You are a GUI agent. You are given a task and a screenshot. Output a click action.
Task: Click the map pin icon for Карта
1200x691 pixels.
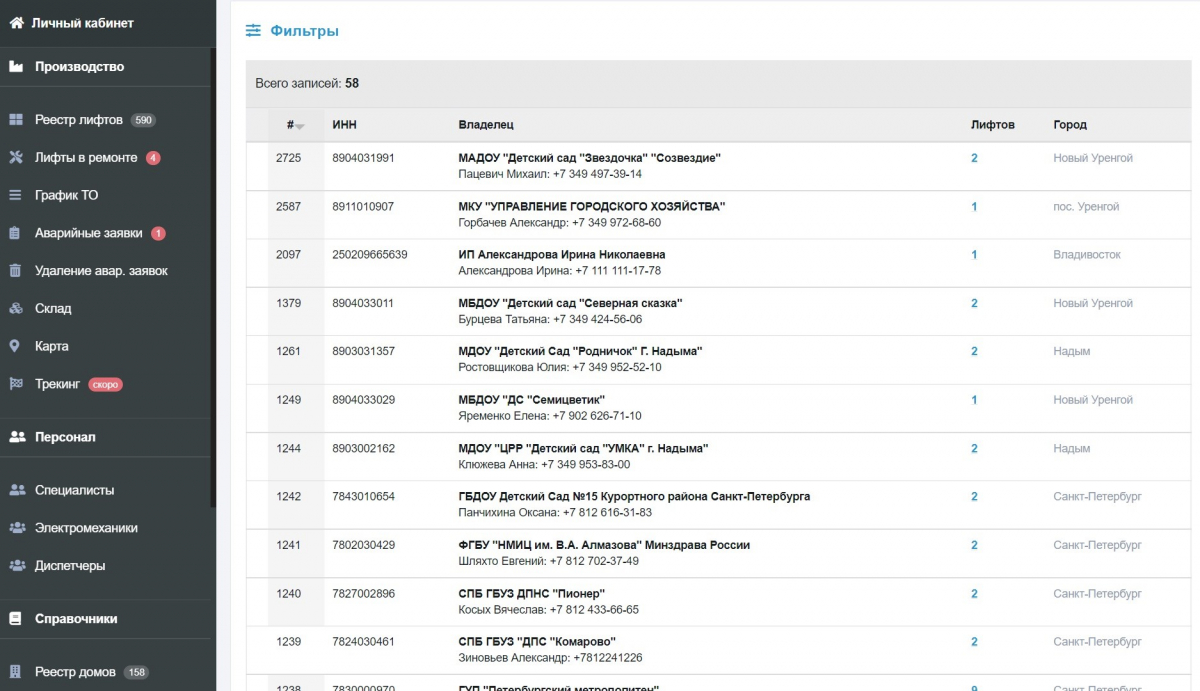(x=15, y=346)
